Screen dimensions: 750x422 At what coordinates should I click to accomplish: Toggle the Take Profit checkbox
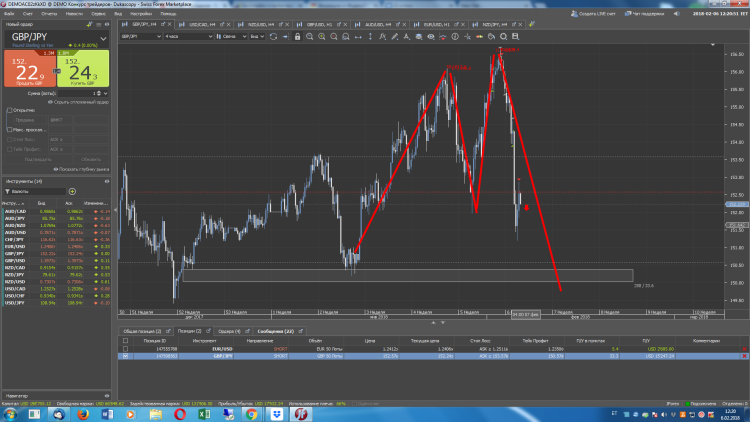(10, 149)
